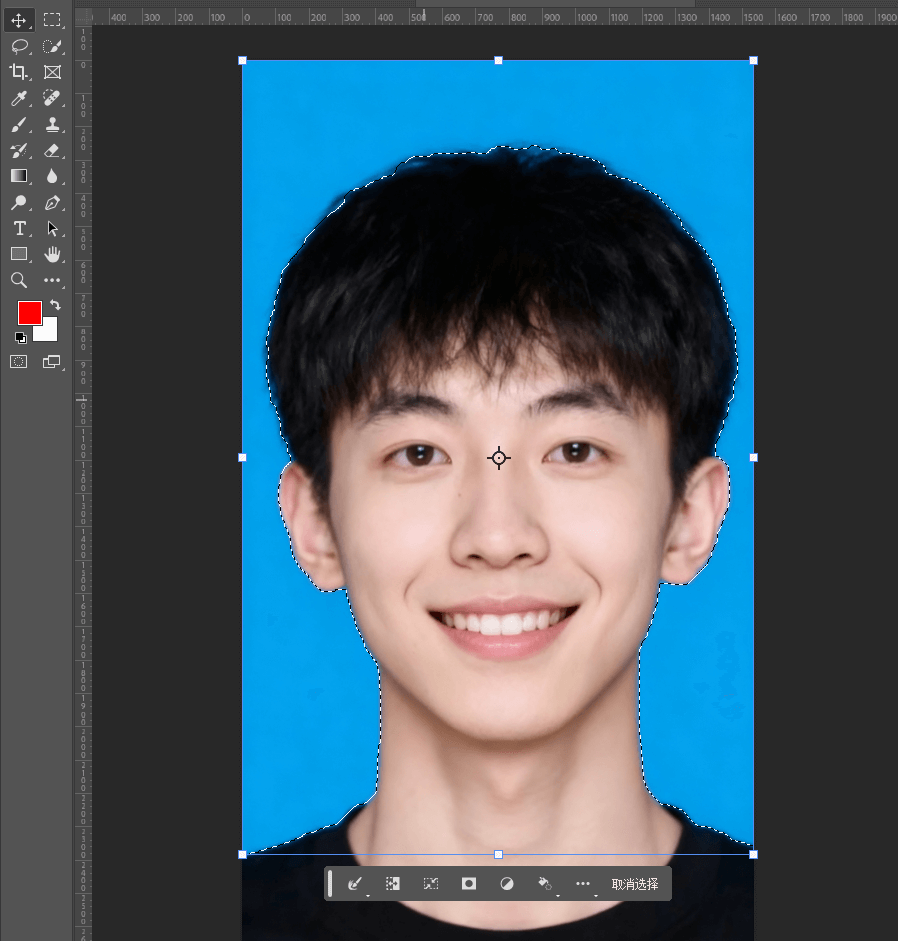Choose the Lasso tool
This screenshot has width=898, height=941.
click(x=19, y=46)
